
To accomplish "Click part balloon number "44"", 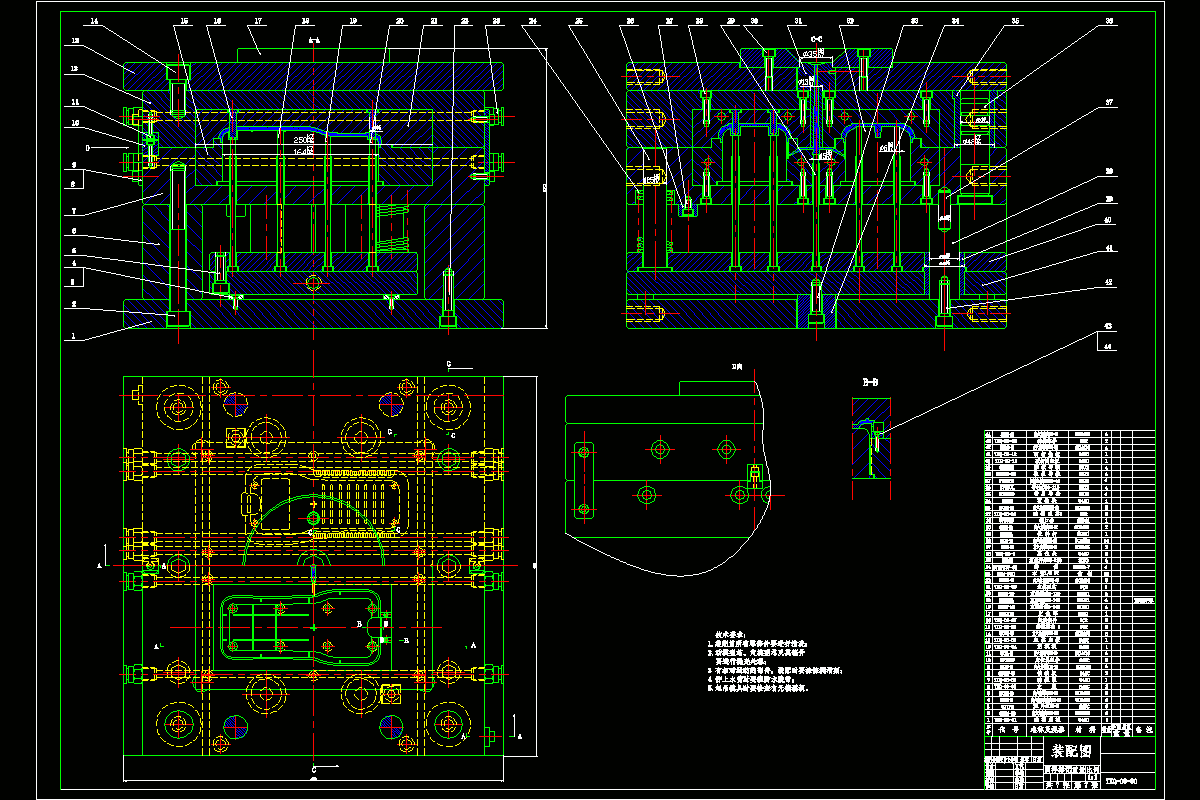I will point(1108,345).
